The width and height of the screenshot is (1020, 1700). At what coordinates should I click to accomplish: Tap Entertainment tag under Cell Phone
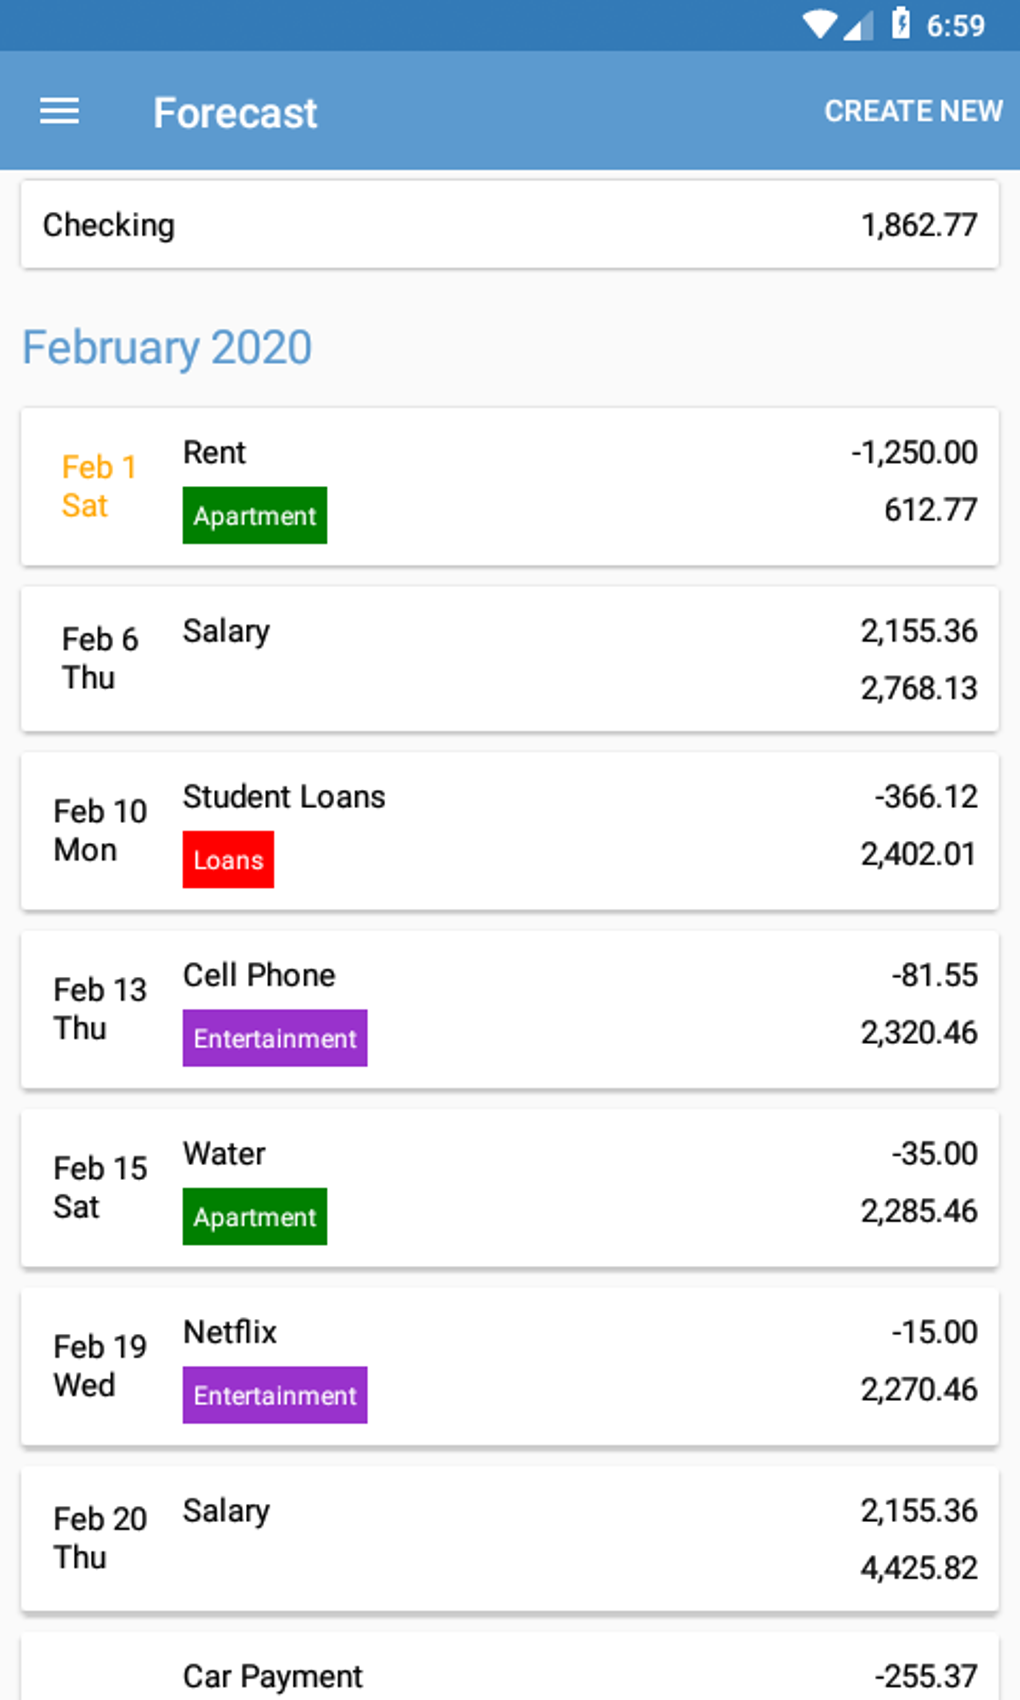pyautogui.click(x=275, y=1038)
